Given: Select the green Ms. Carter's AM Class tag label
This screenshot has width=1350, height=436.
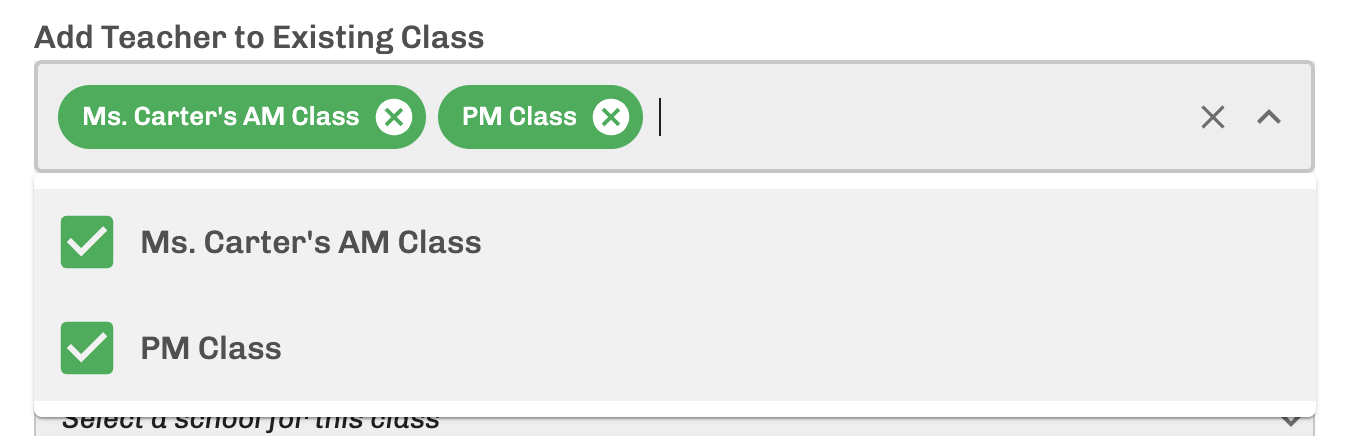Looking at the screenshot, I should (221, 117).
